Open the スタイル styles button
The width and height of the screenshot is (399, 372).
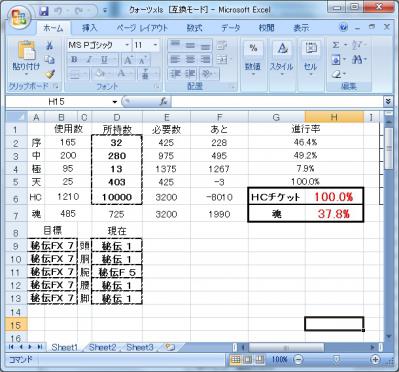point(282,59)
